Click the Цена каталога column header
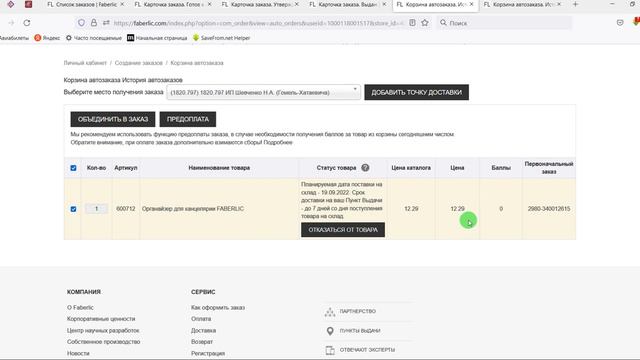The width and height of the screenshot is (640, 360). coord(411,168)
